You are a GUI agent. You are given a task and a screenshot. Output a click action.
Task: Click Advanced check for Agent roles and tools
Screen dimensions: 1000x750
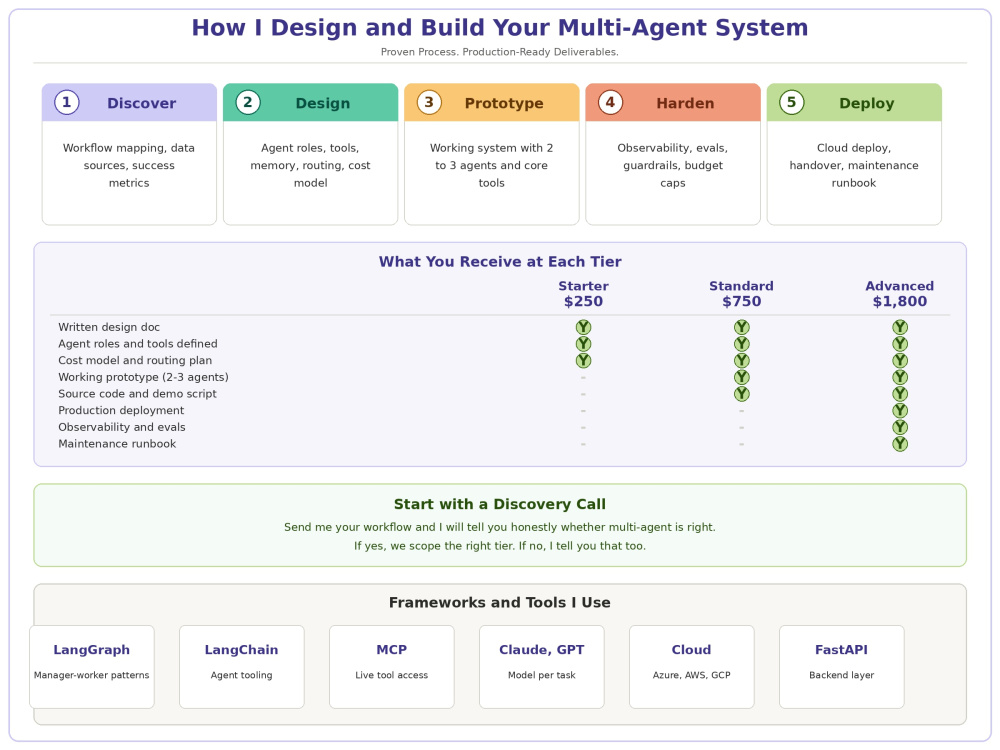pyautogui.click(x=900, y=344)
